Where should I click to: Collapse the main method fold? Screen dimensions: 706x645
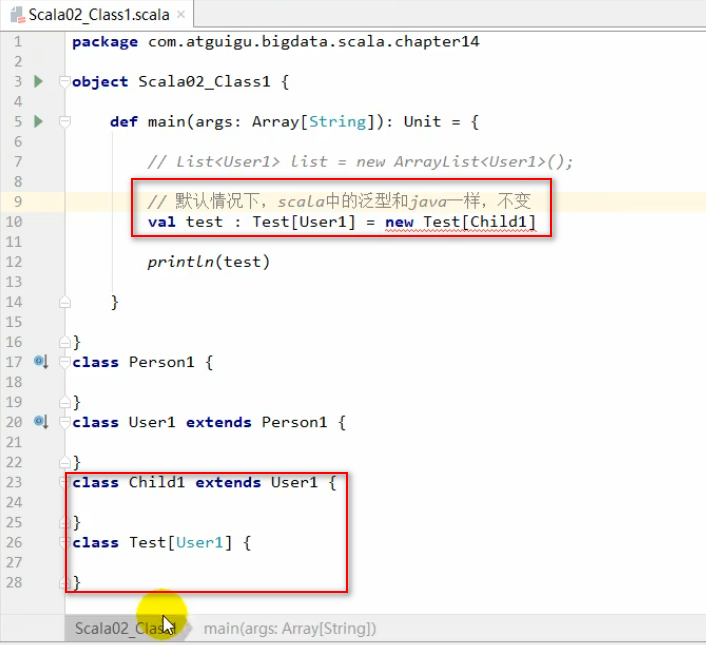tap(65, 122)
